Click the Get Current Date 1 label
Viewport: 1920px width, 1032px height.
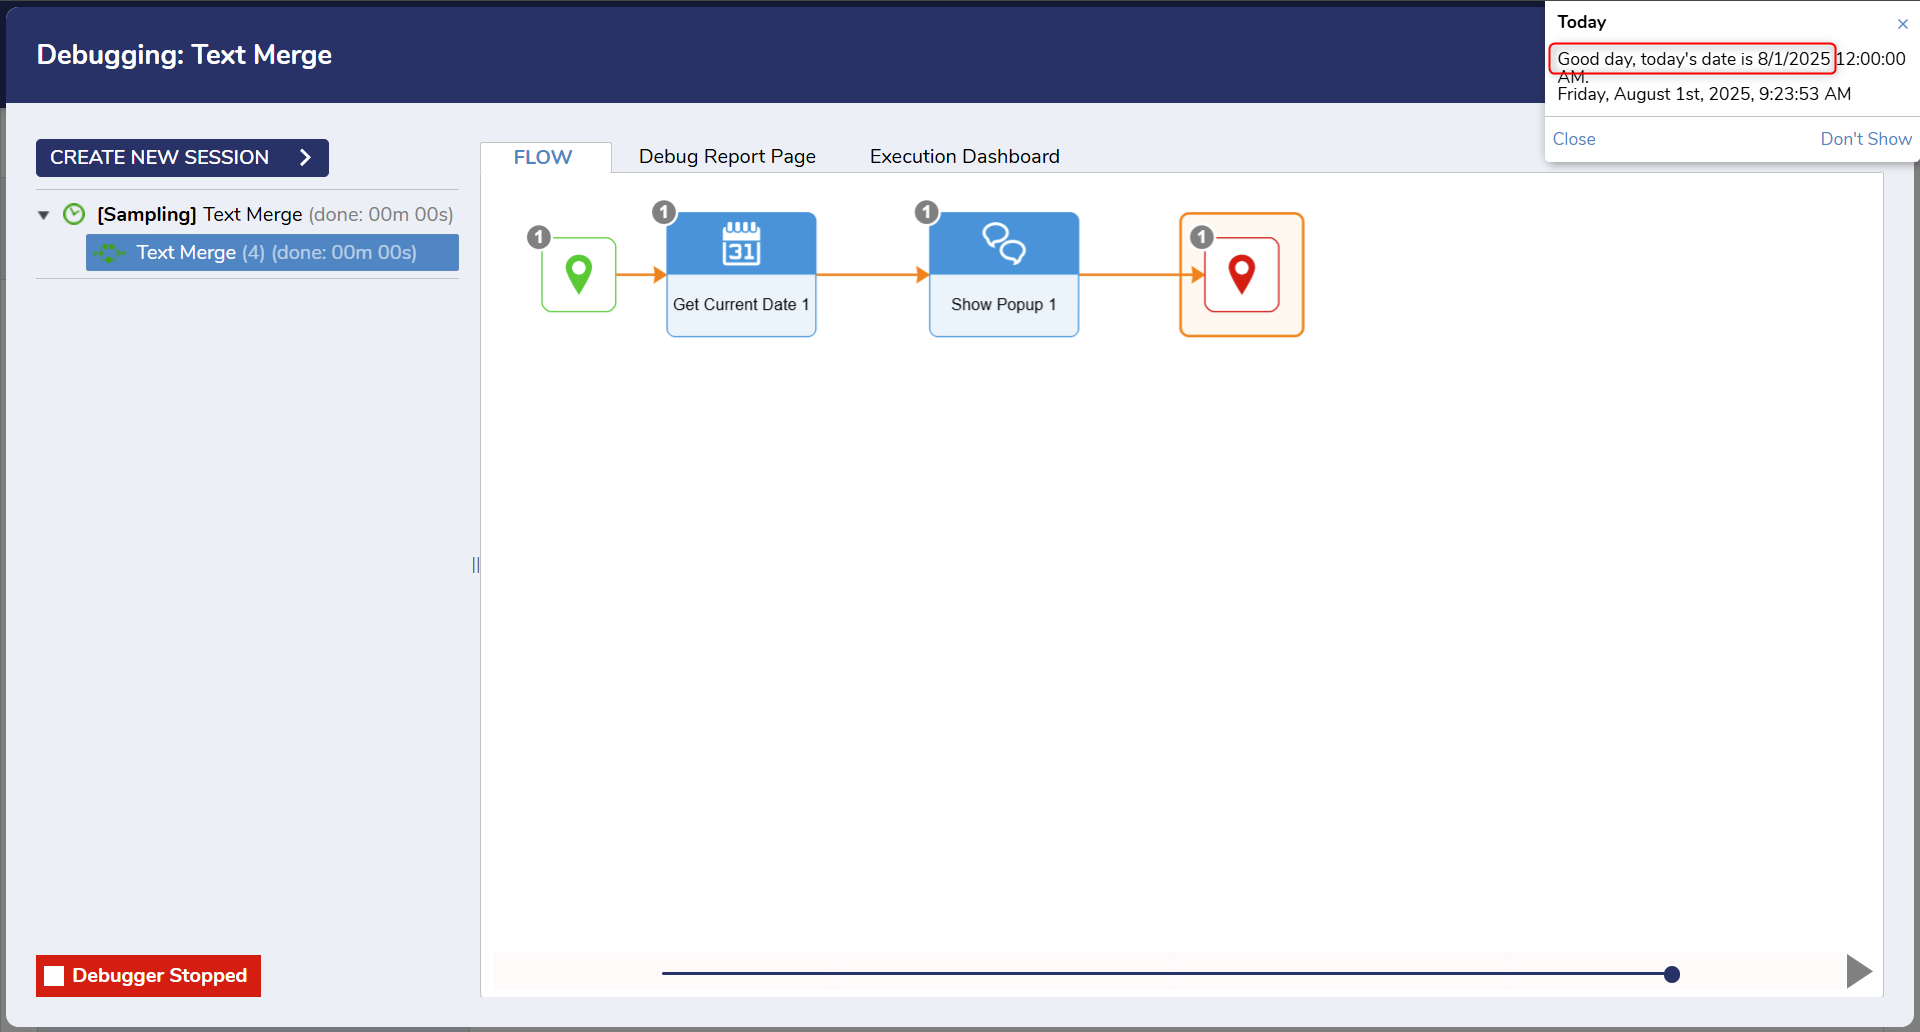coord(741,305)
